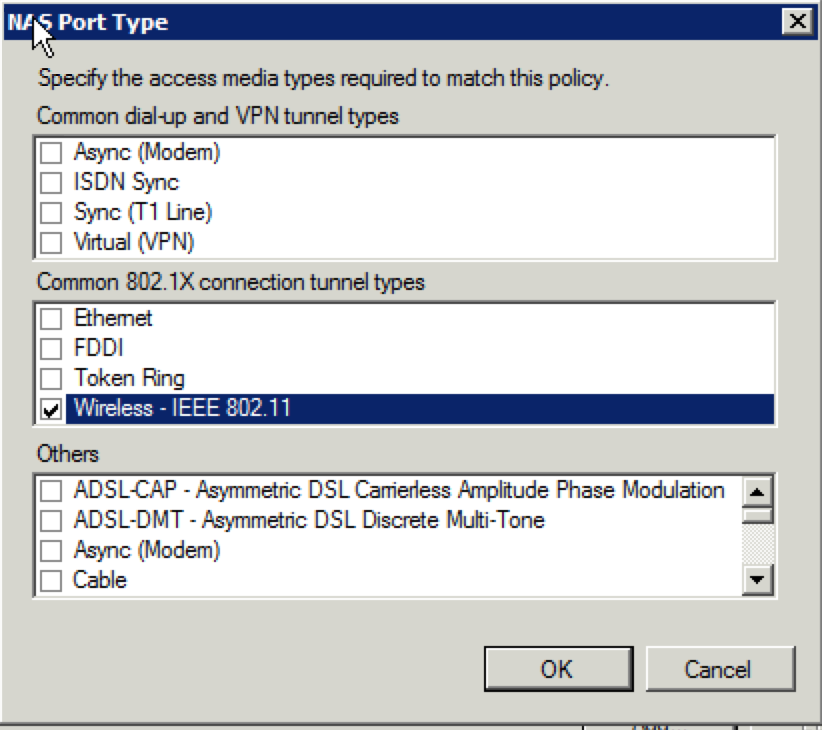The width and height of the screenshot is (822, 730).
Task: Select the highlighted Wireless - IEEE 802.11 row
Action: [419, 409]
